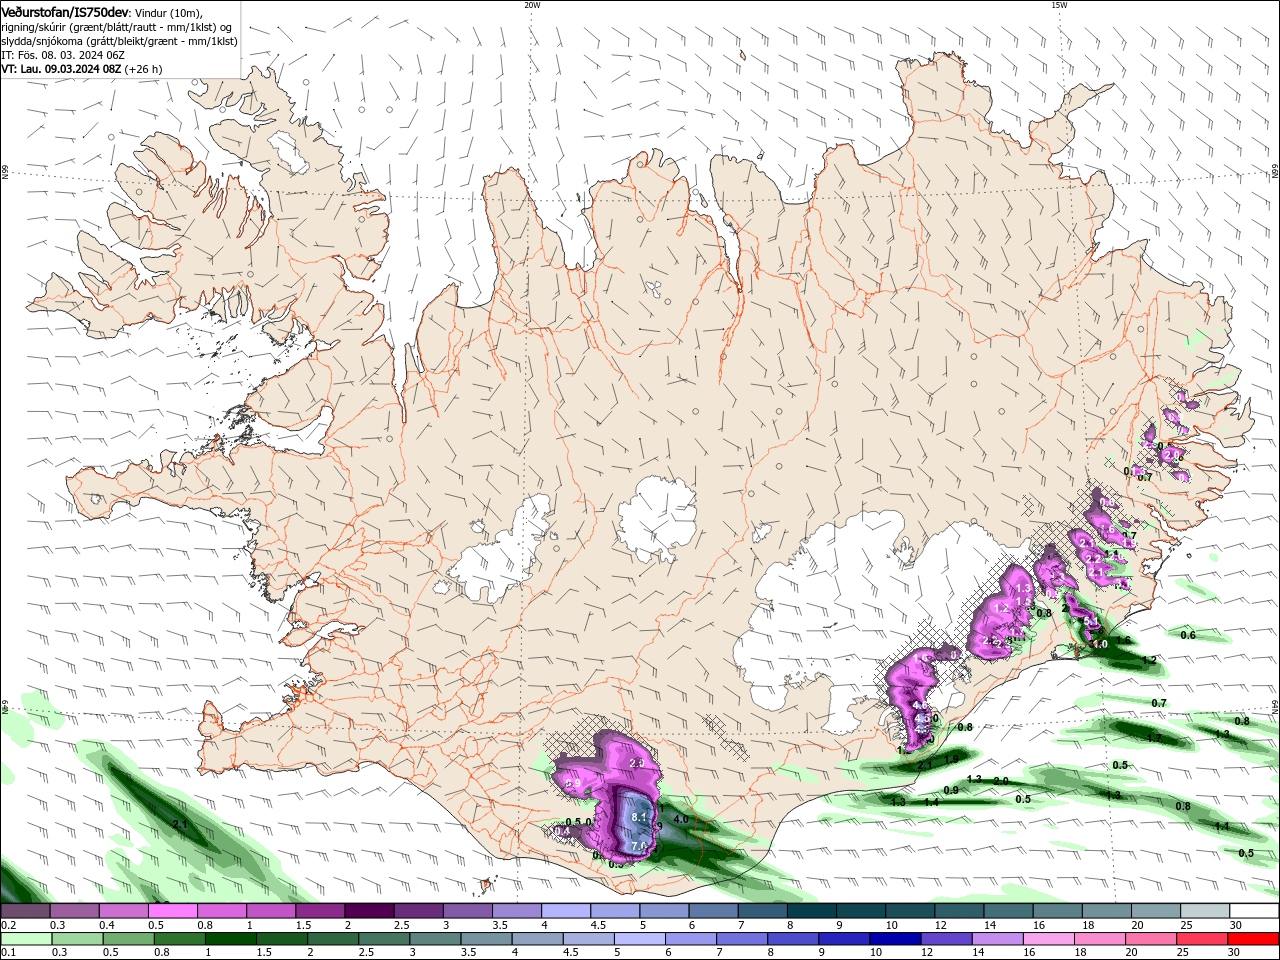Screen dimensions: 1280x960
Task: Click the 'rigning/skúrir' legend description line
Action: coord(117,27)
